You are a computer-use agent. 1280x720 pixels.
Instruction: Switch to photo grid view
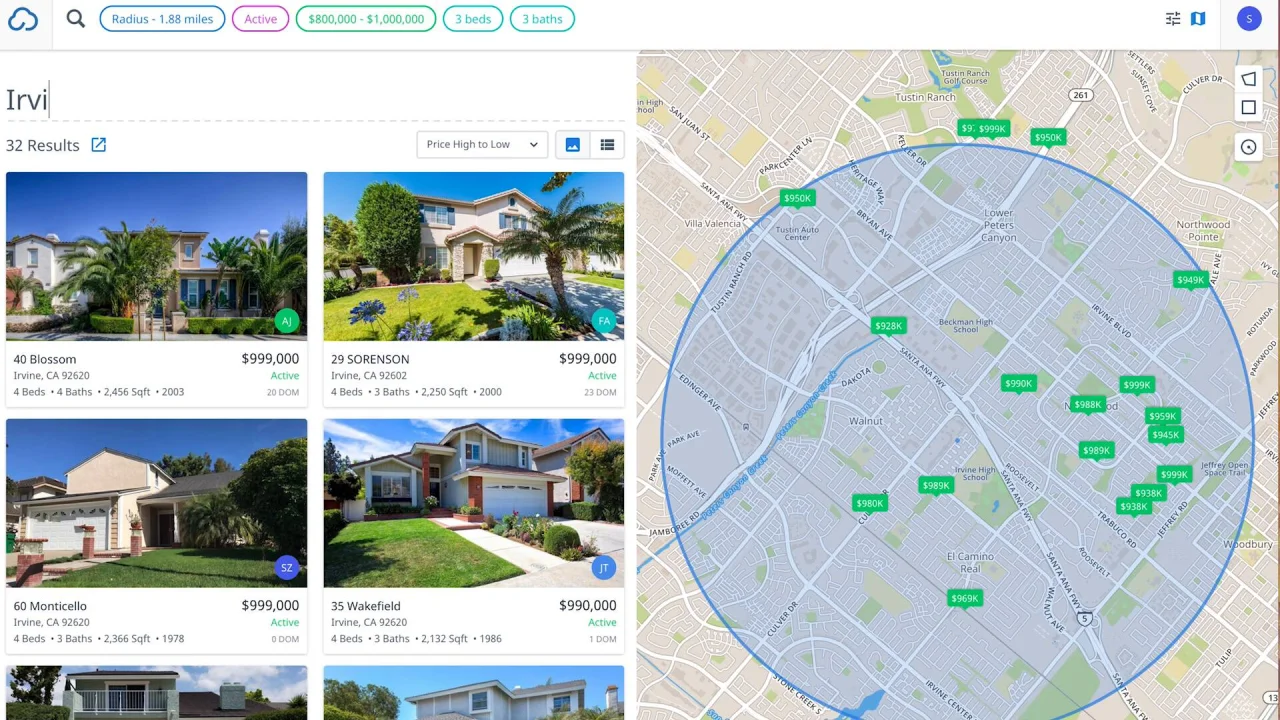(573, 145)
